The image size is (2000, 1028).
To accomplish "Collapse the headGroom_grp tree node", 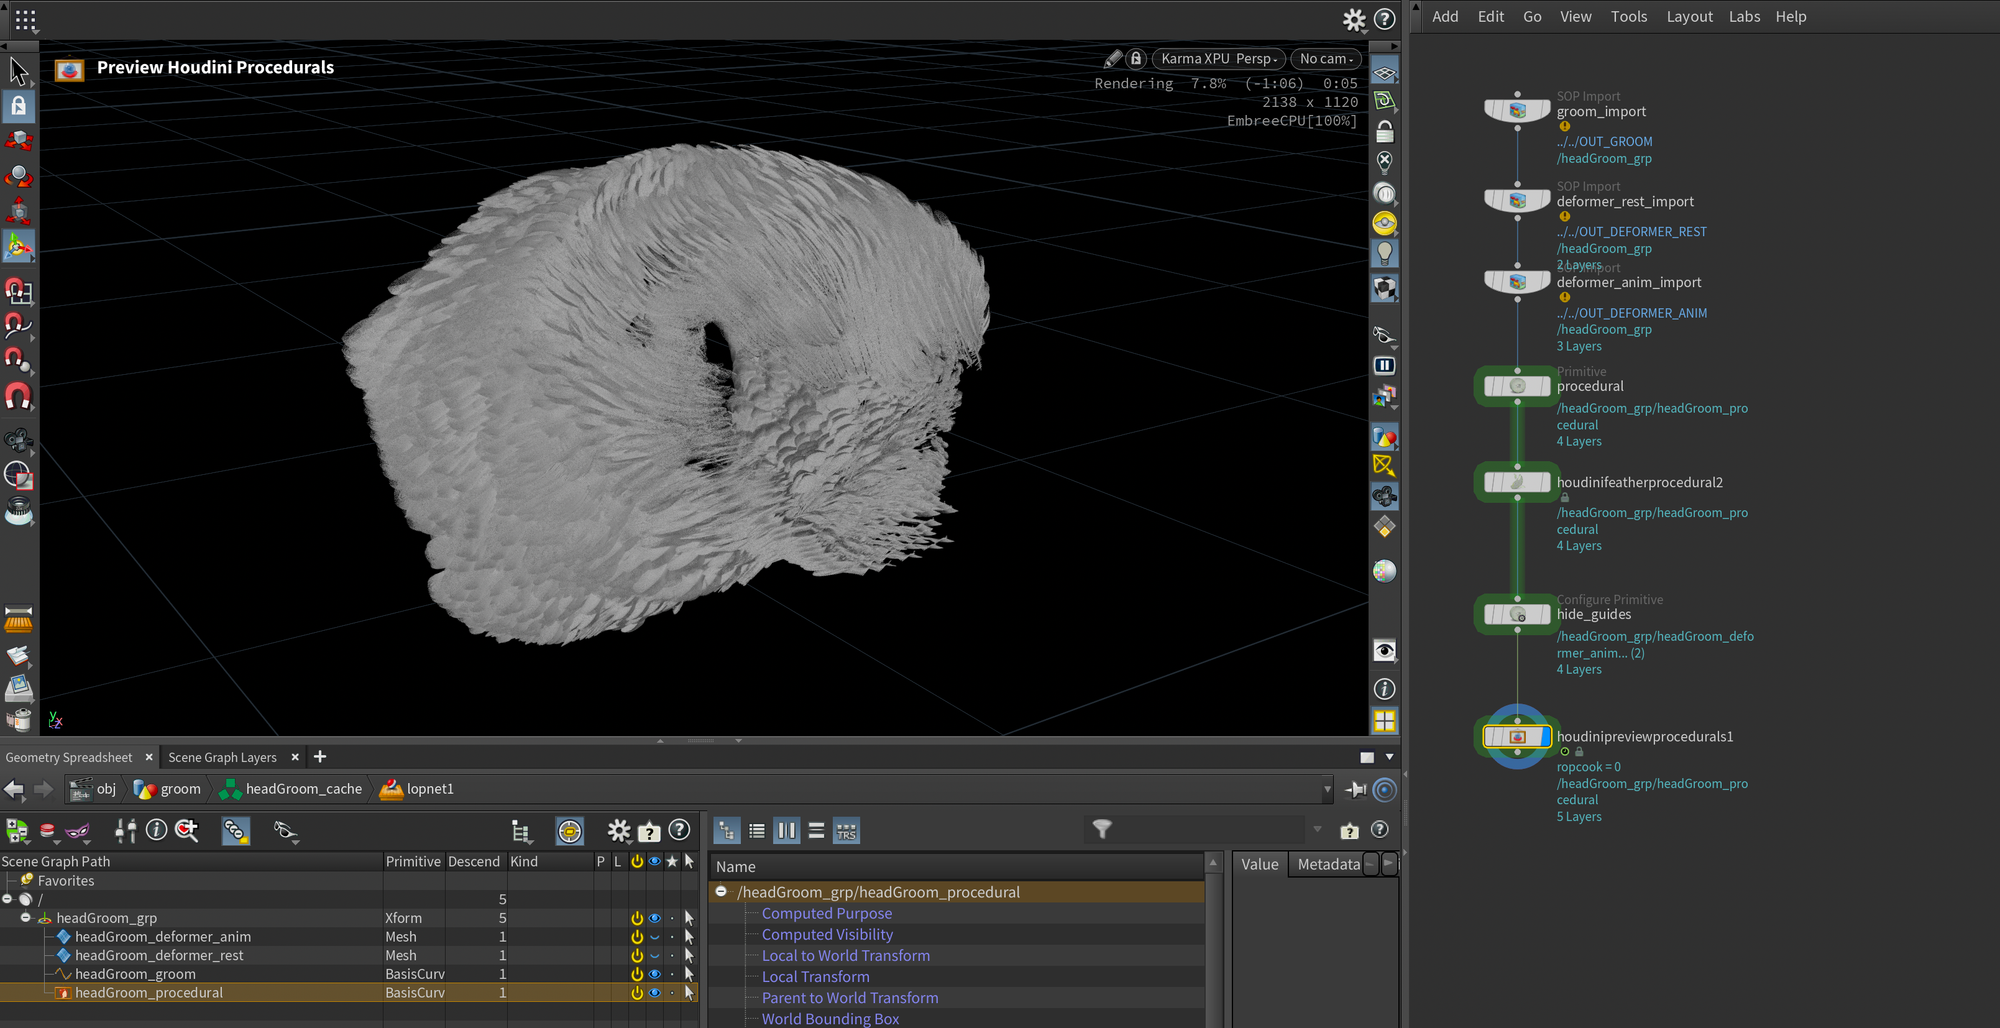I will click(x=26, y=918).
